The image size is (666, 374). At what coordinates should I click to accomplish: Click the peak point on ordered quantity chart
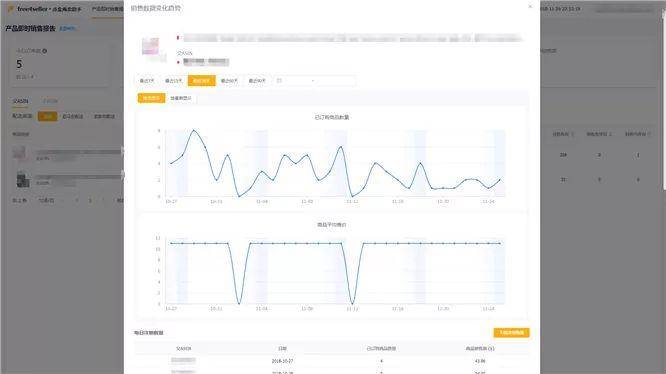(194, 130)
